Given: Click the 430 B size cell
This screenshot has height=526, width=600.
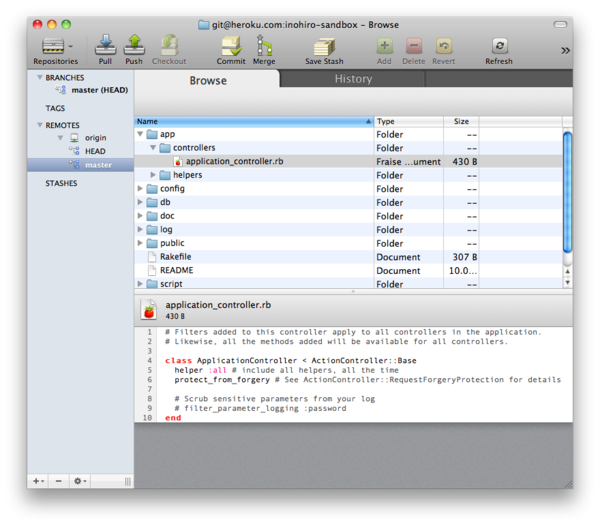Looking at the screenshot, I should click(461, 162).
